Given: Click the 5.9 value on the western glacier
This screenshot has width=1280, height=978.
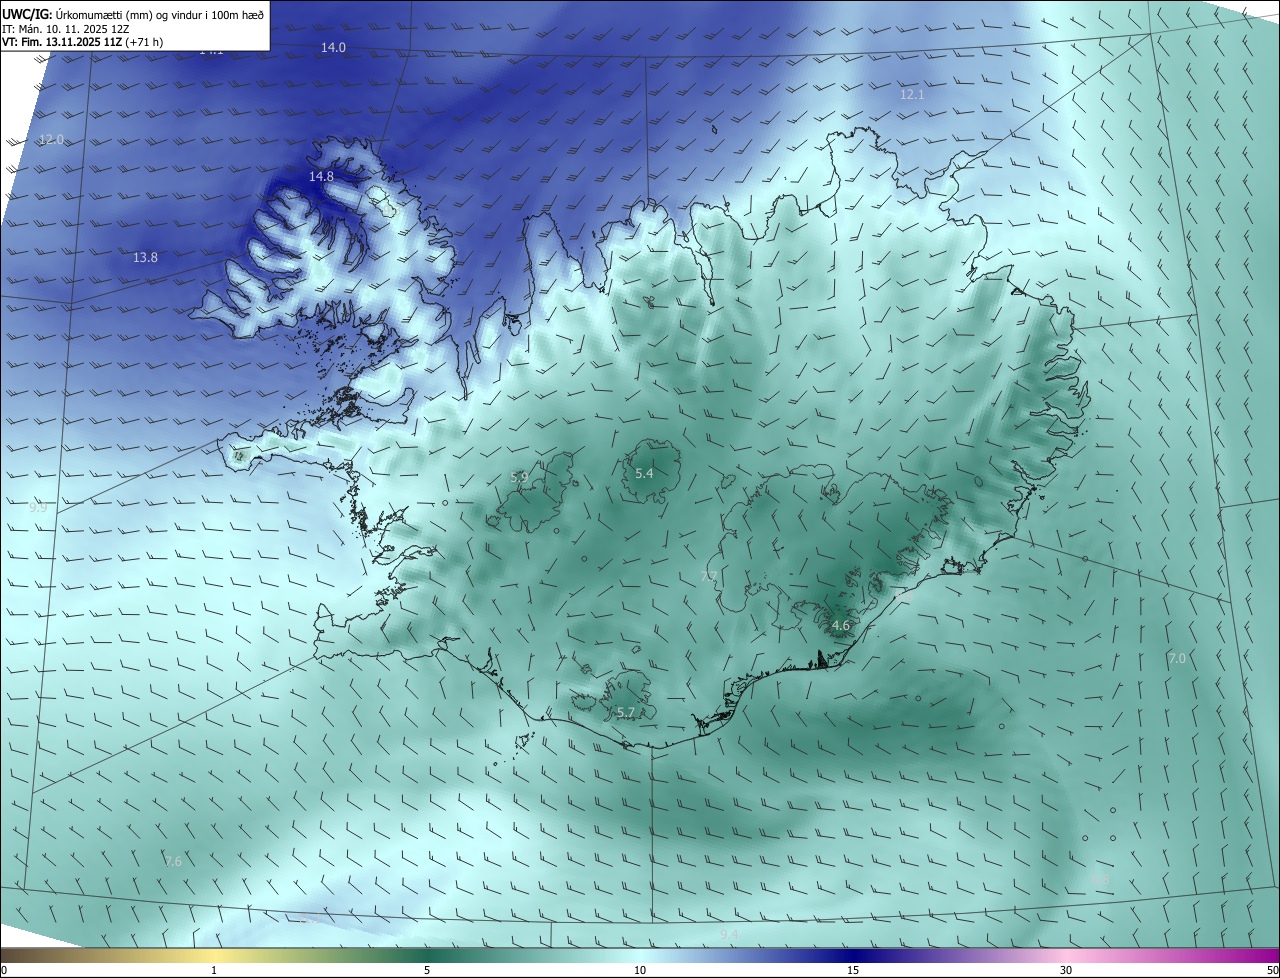Looking at the screenshot, I should [x=519, y=477].
